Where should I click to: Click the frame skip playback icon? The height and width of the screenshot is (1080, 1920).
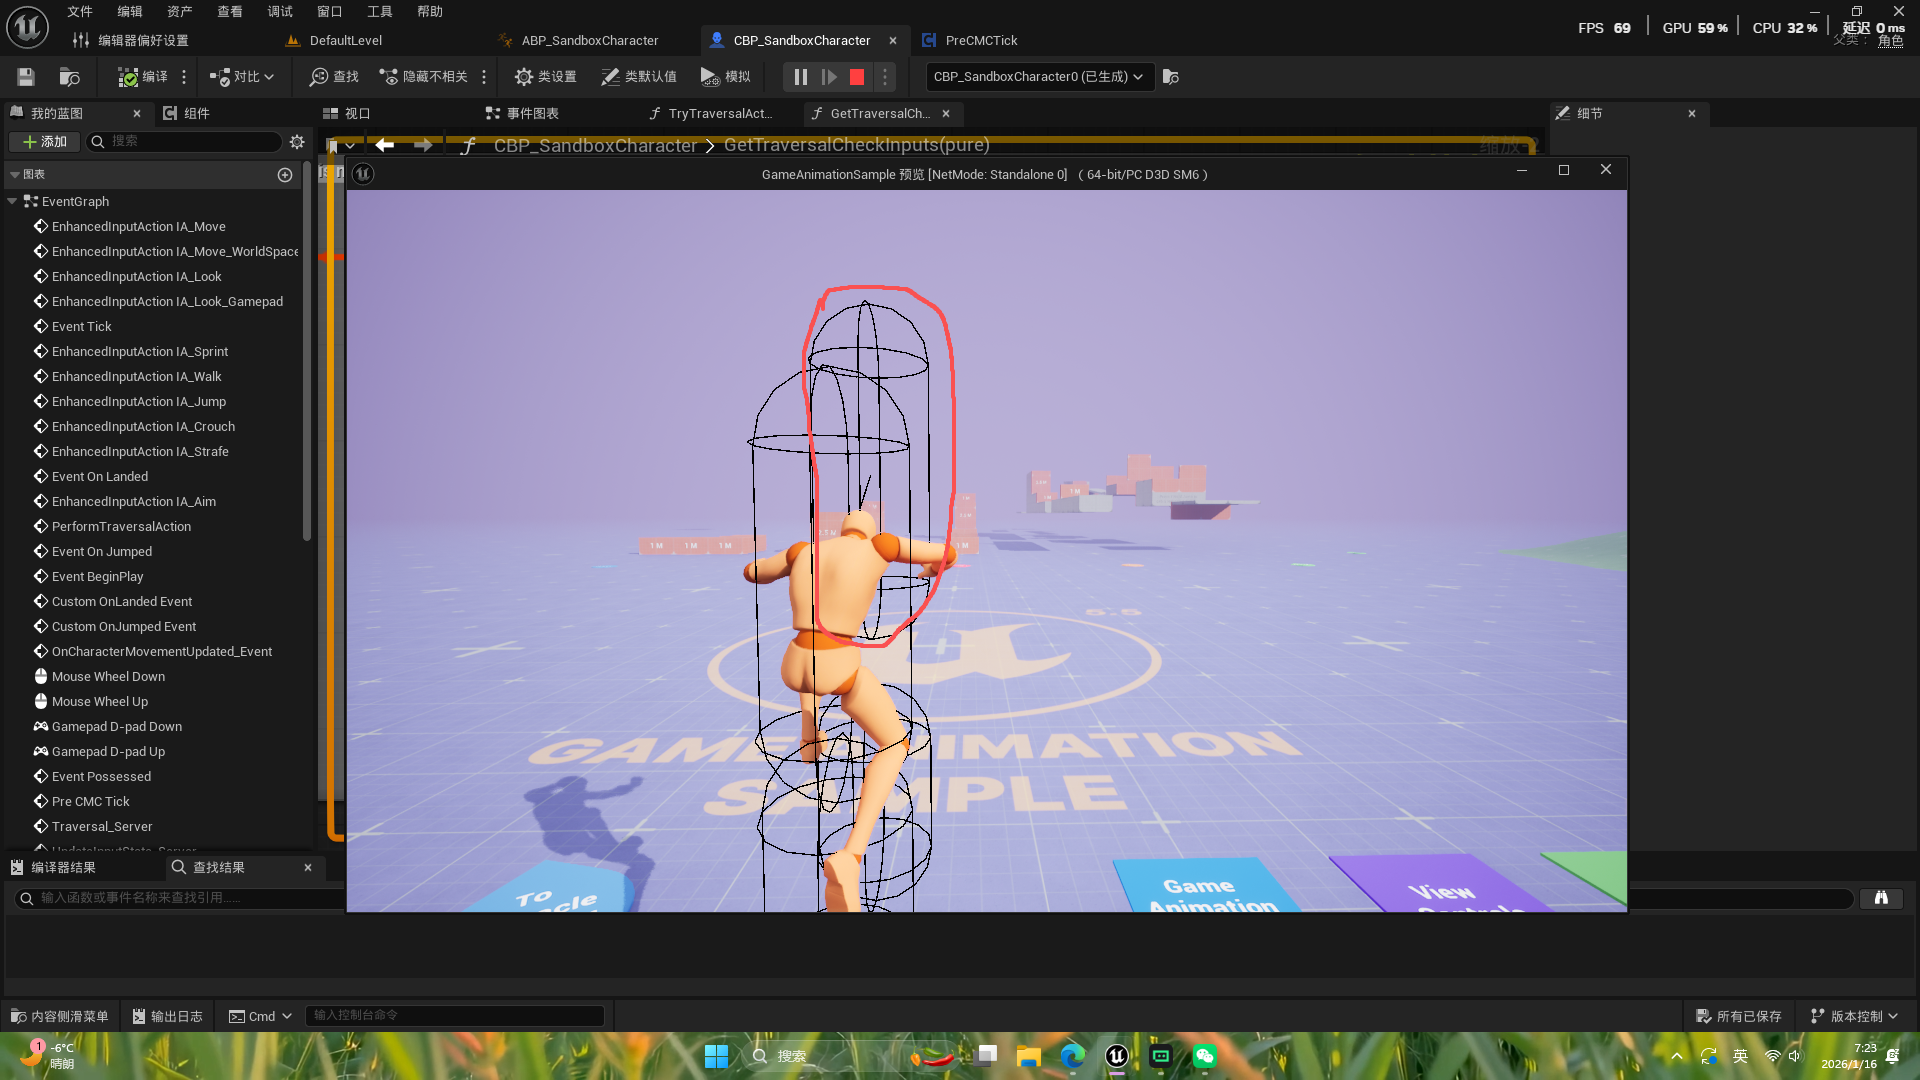click(828, 77)
